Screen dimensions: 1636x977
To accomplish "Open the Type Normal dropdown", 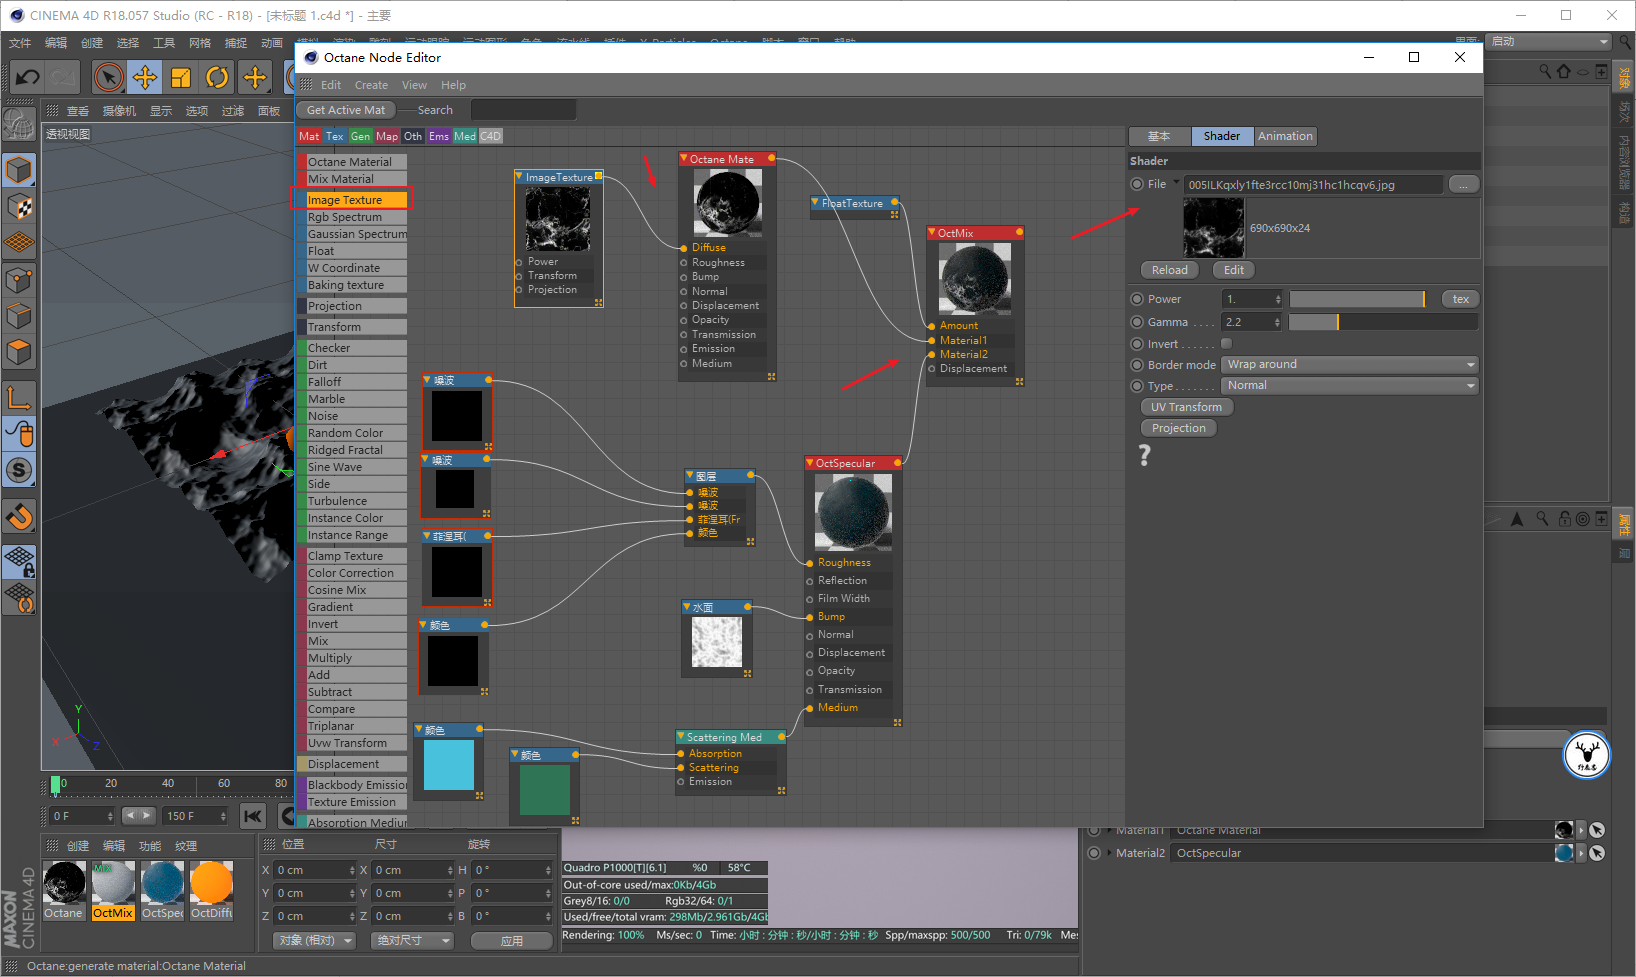I will pyautogui.click(x=1351, y=385).
